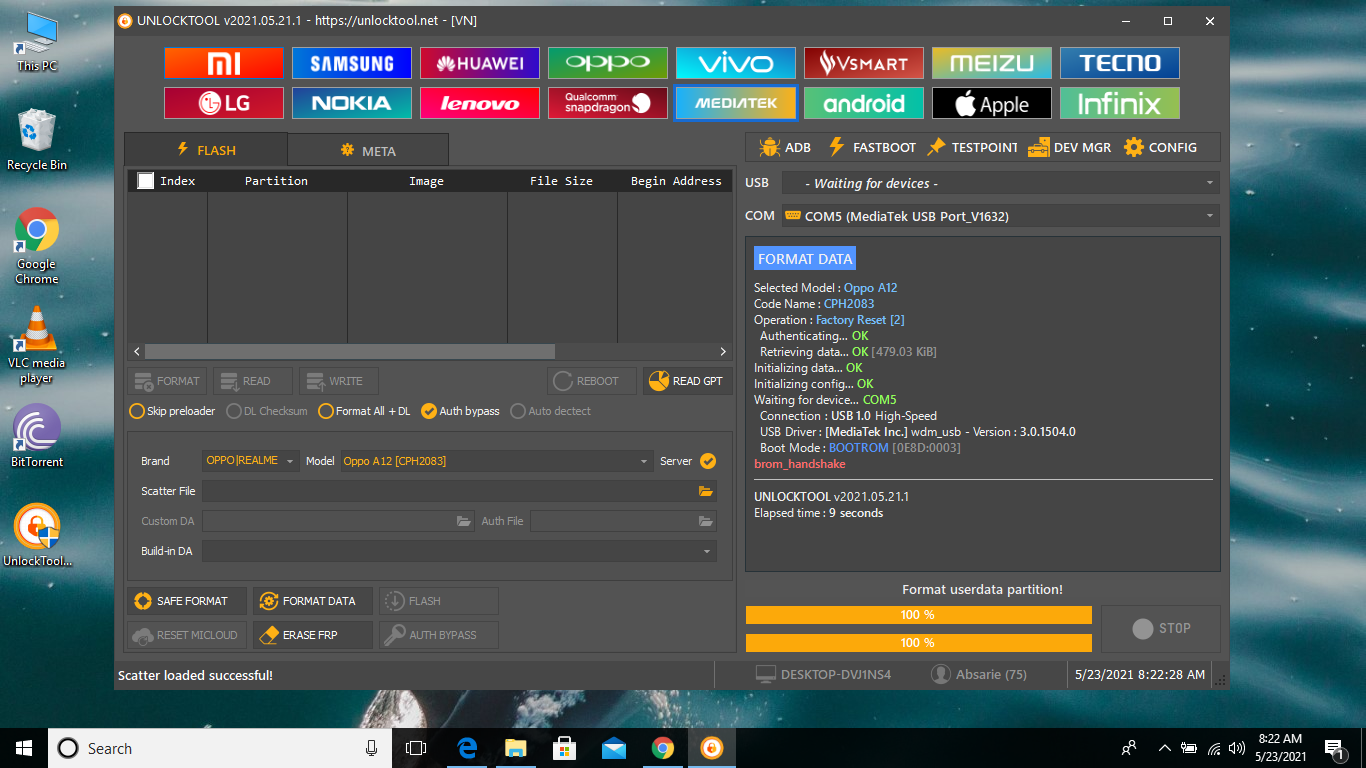Click the READ partition button
The height and width of the screenshot is (768, 1366).
point(253,381)
